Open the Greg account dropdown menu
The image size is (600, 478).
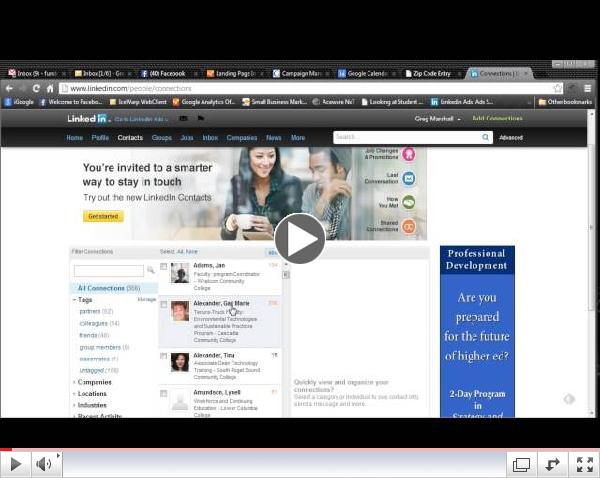coord(437,119)
